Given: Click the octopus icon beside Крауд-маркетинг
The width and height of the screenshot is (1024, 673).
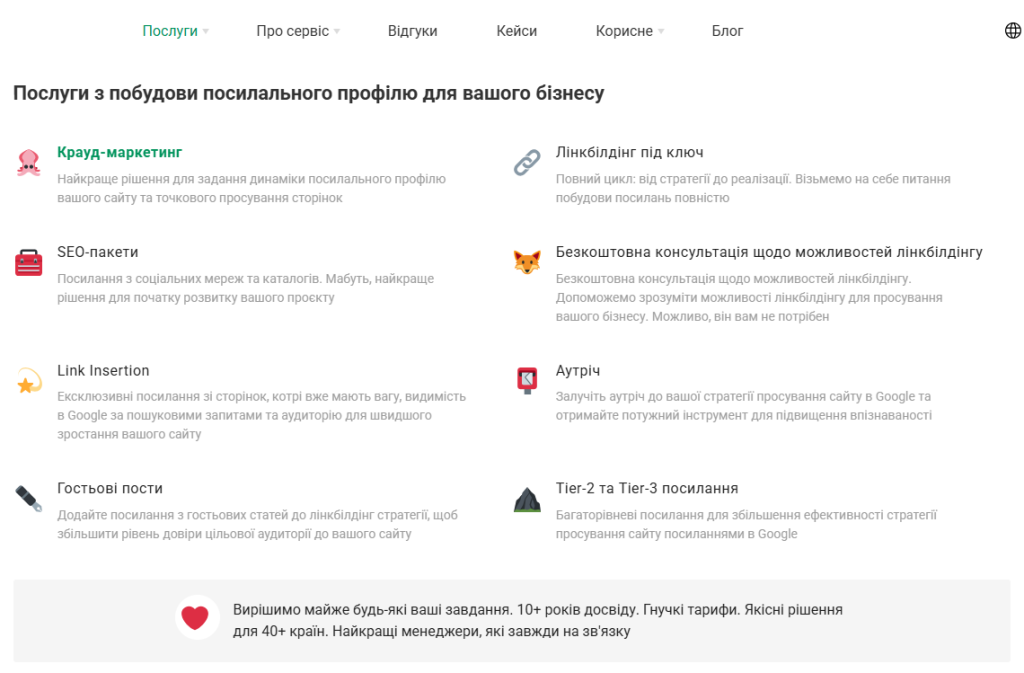Looking at the screenshot, I should 28,162.
